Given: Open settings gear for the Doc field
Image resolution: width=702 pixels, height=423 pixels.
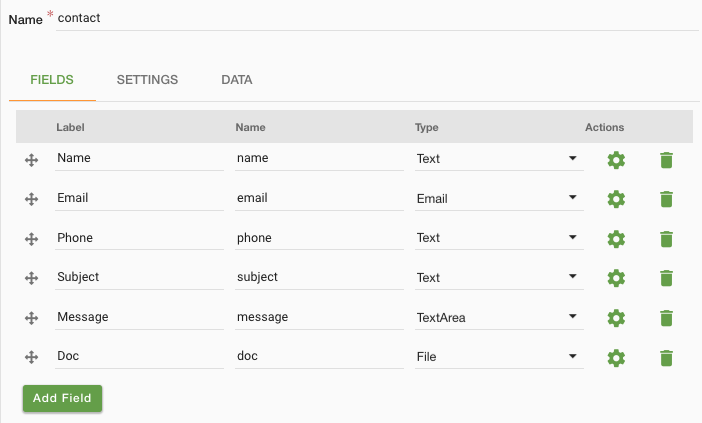Looking at the screenshot, I should [616, 358].
